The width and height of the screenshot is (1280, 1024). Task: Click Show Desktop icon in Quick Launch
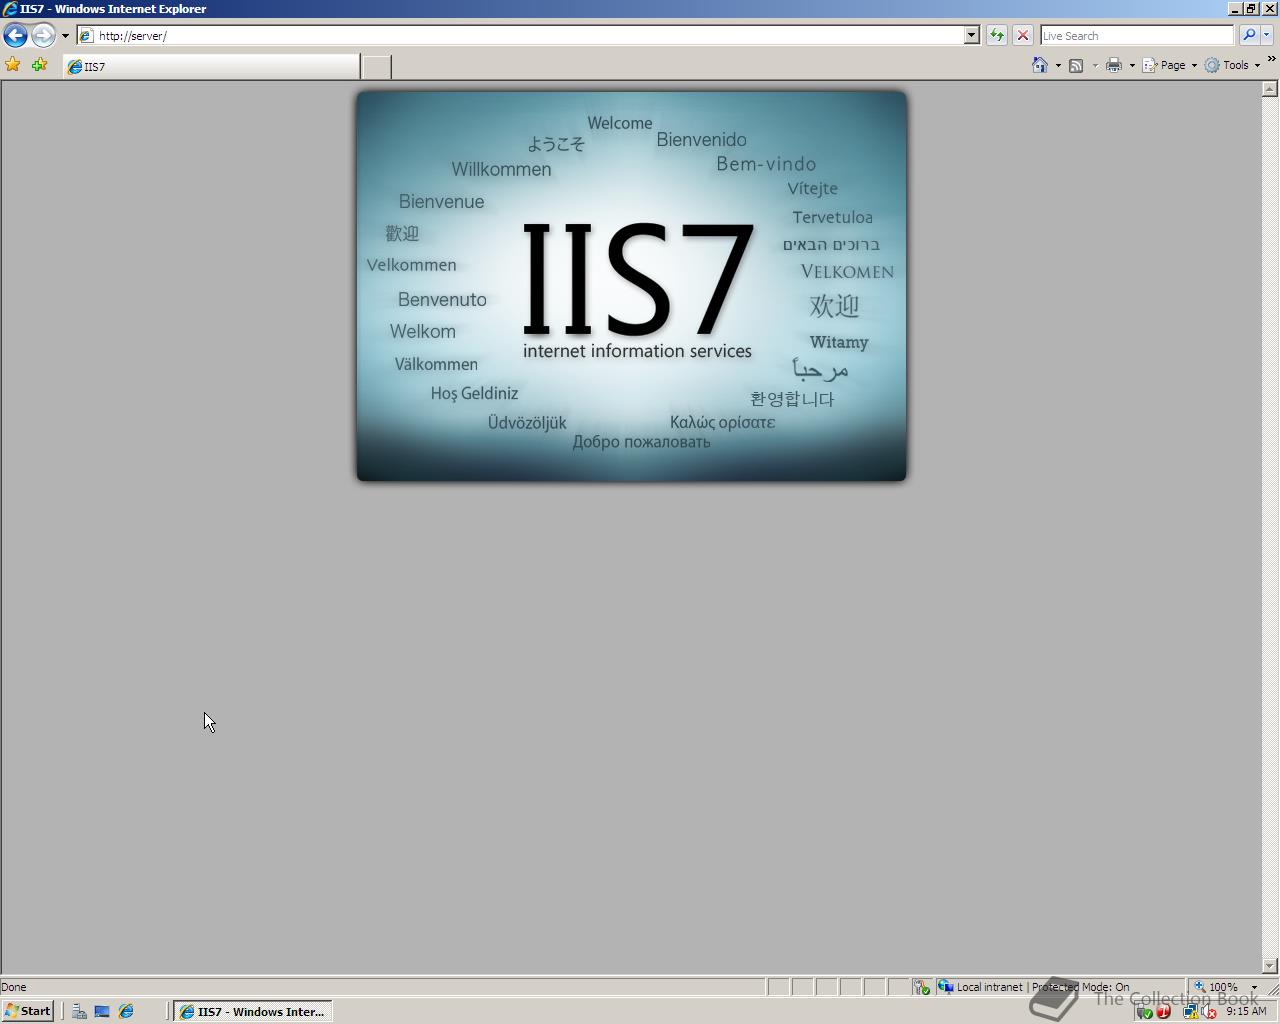(102, 1011)
